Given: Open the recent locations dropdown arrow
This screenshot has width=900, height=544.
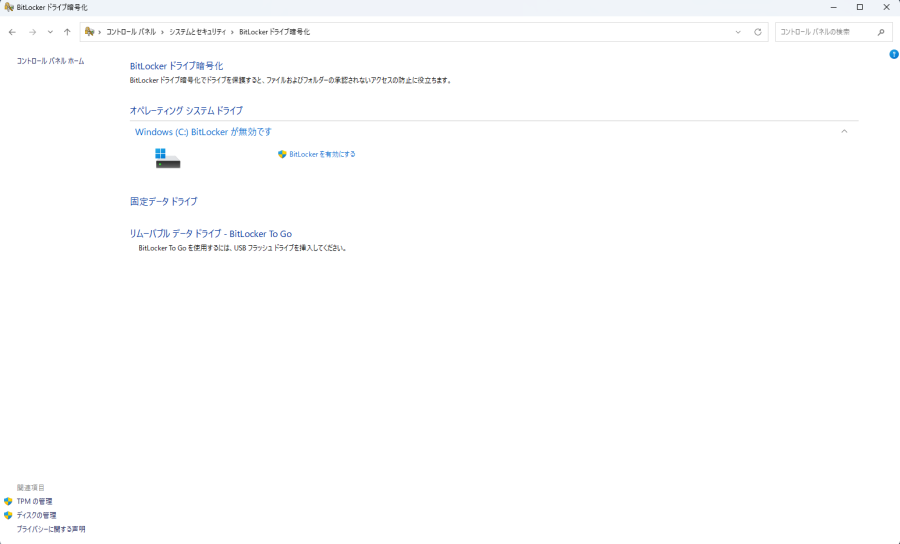Looking at the screenshot, I should [51, 32].
